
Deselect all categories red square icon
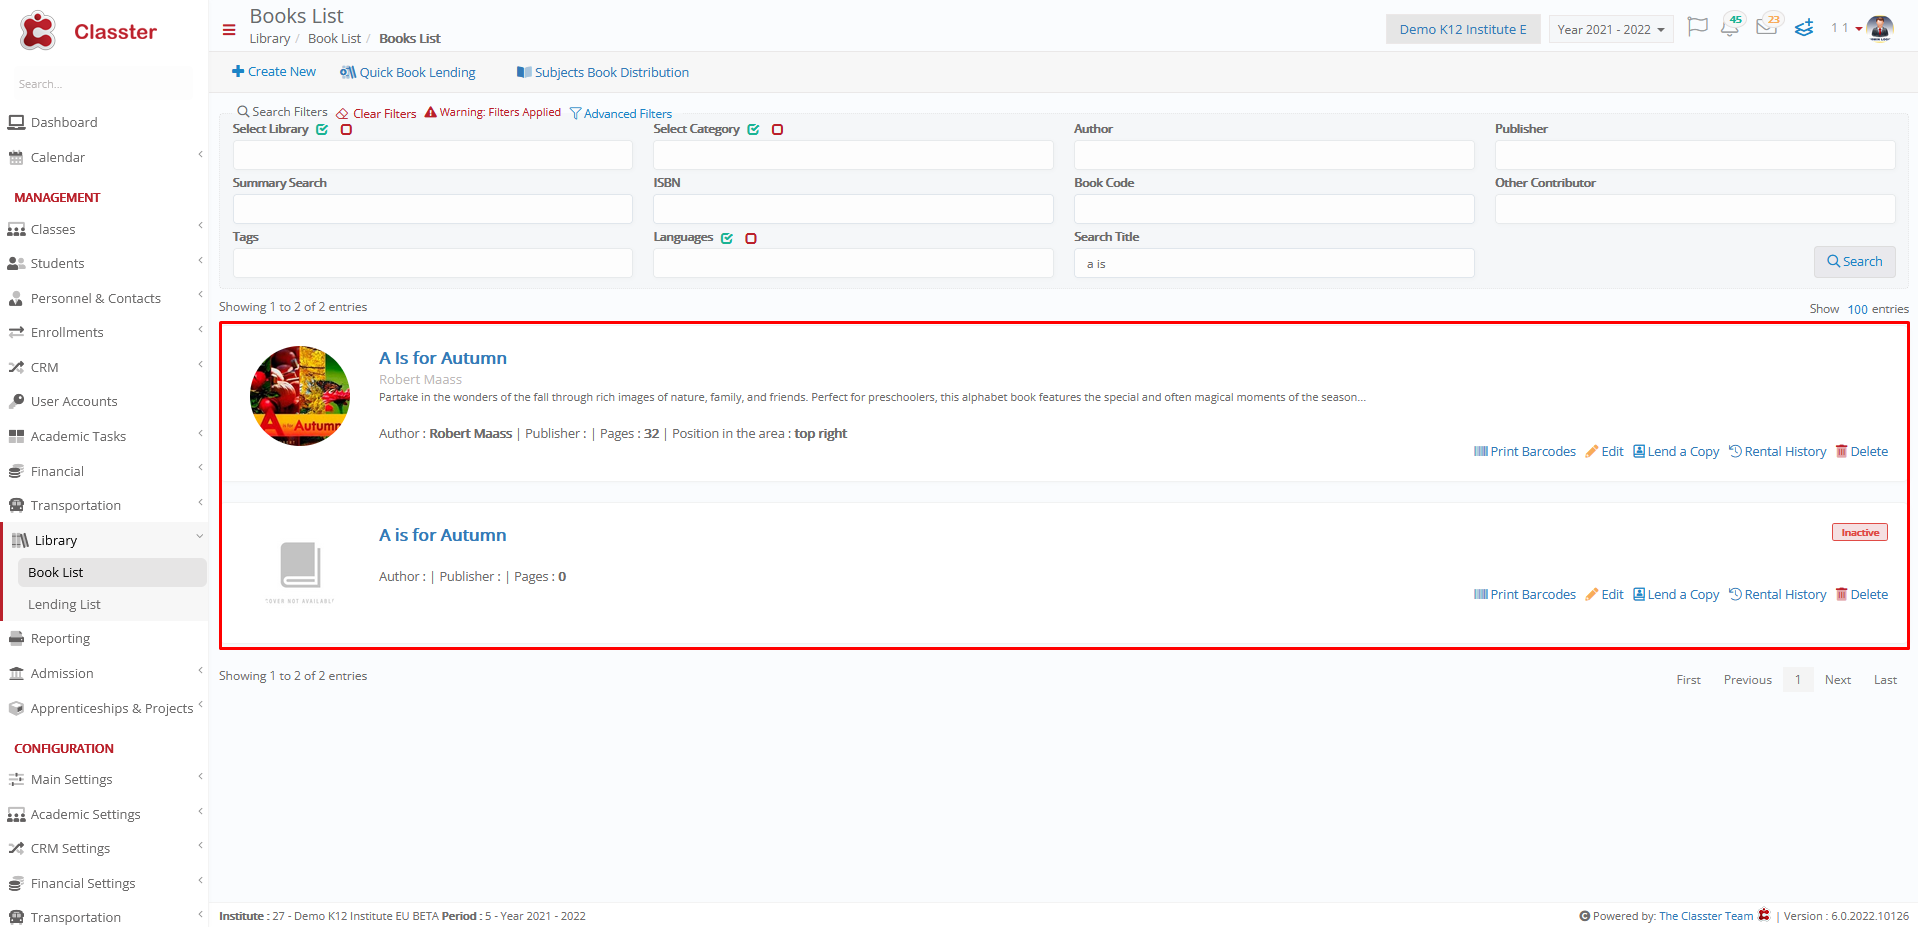777,129
